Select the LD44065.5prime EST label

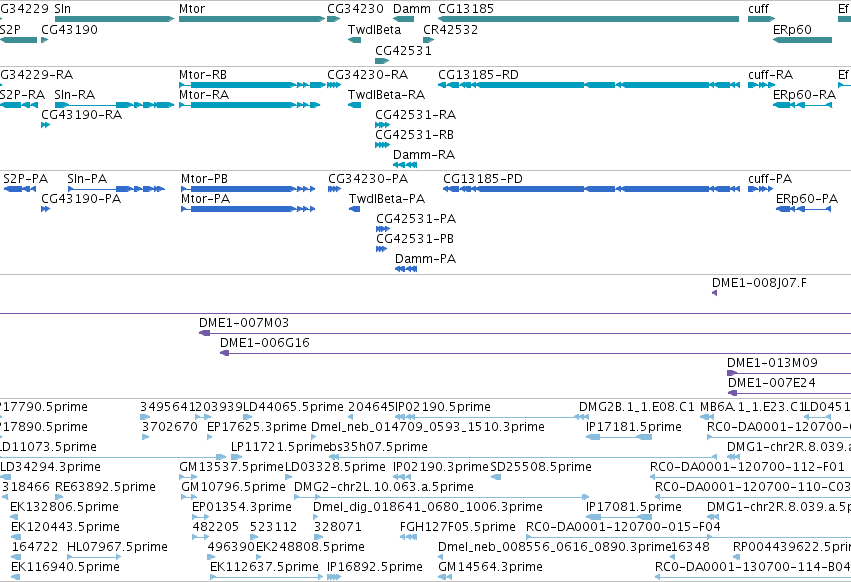[294, 407]
